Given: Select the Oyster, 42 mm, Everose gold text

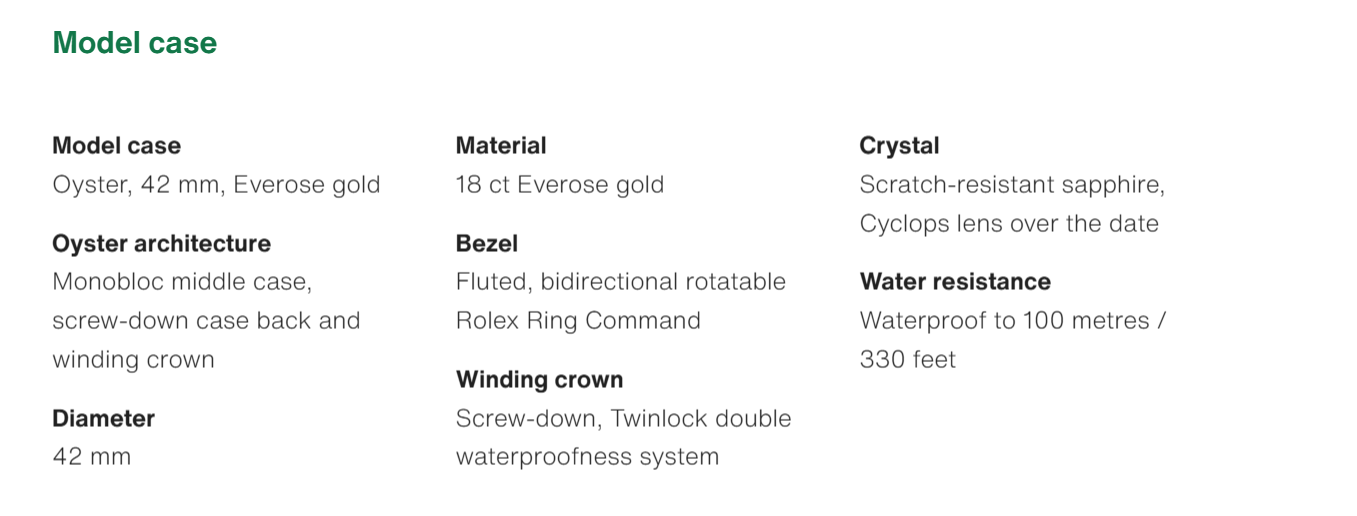Looking at the screenshot, I should pyautogui.click(x=216, y=185).
